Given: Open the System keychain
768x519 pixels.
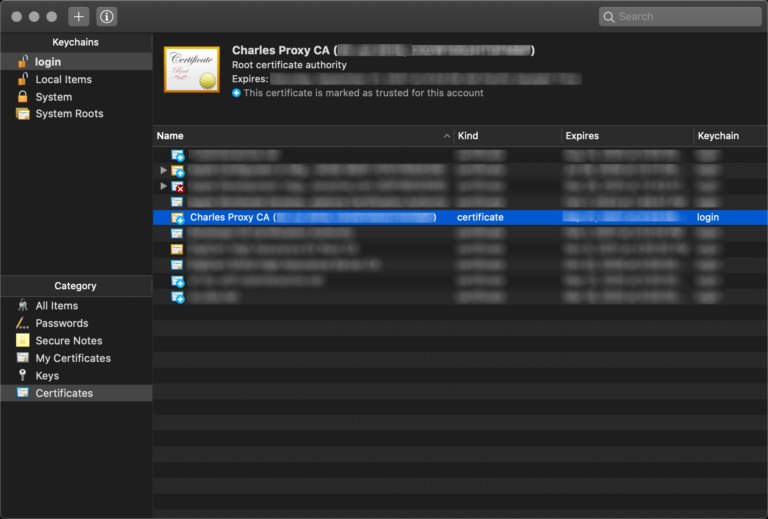Looking at the screenshot, I should coord(53,97).
